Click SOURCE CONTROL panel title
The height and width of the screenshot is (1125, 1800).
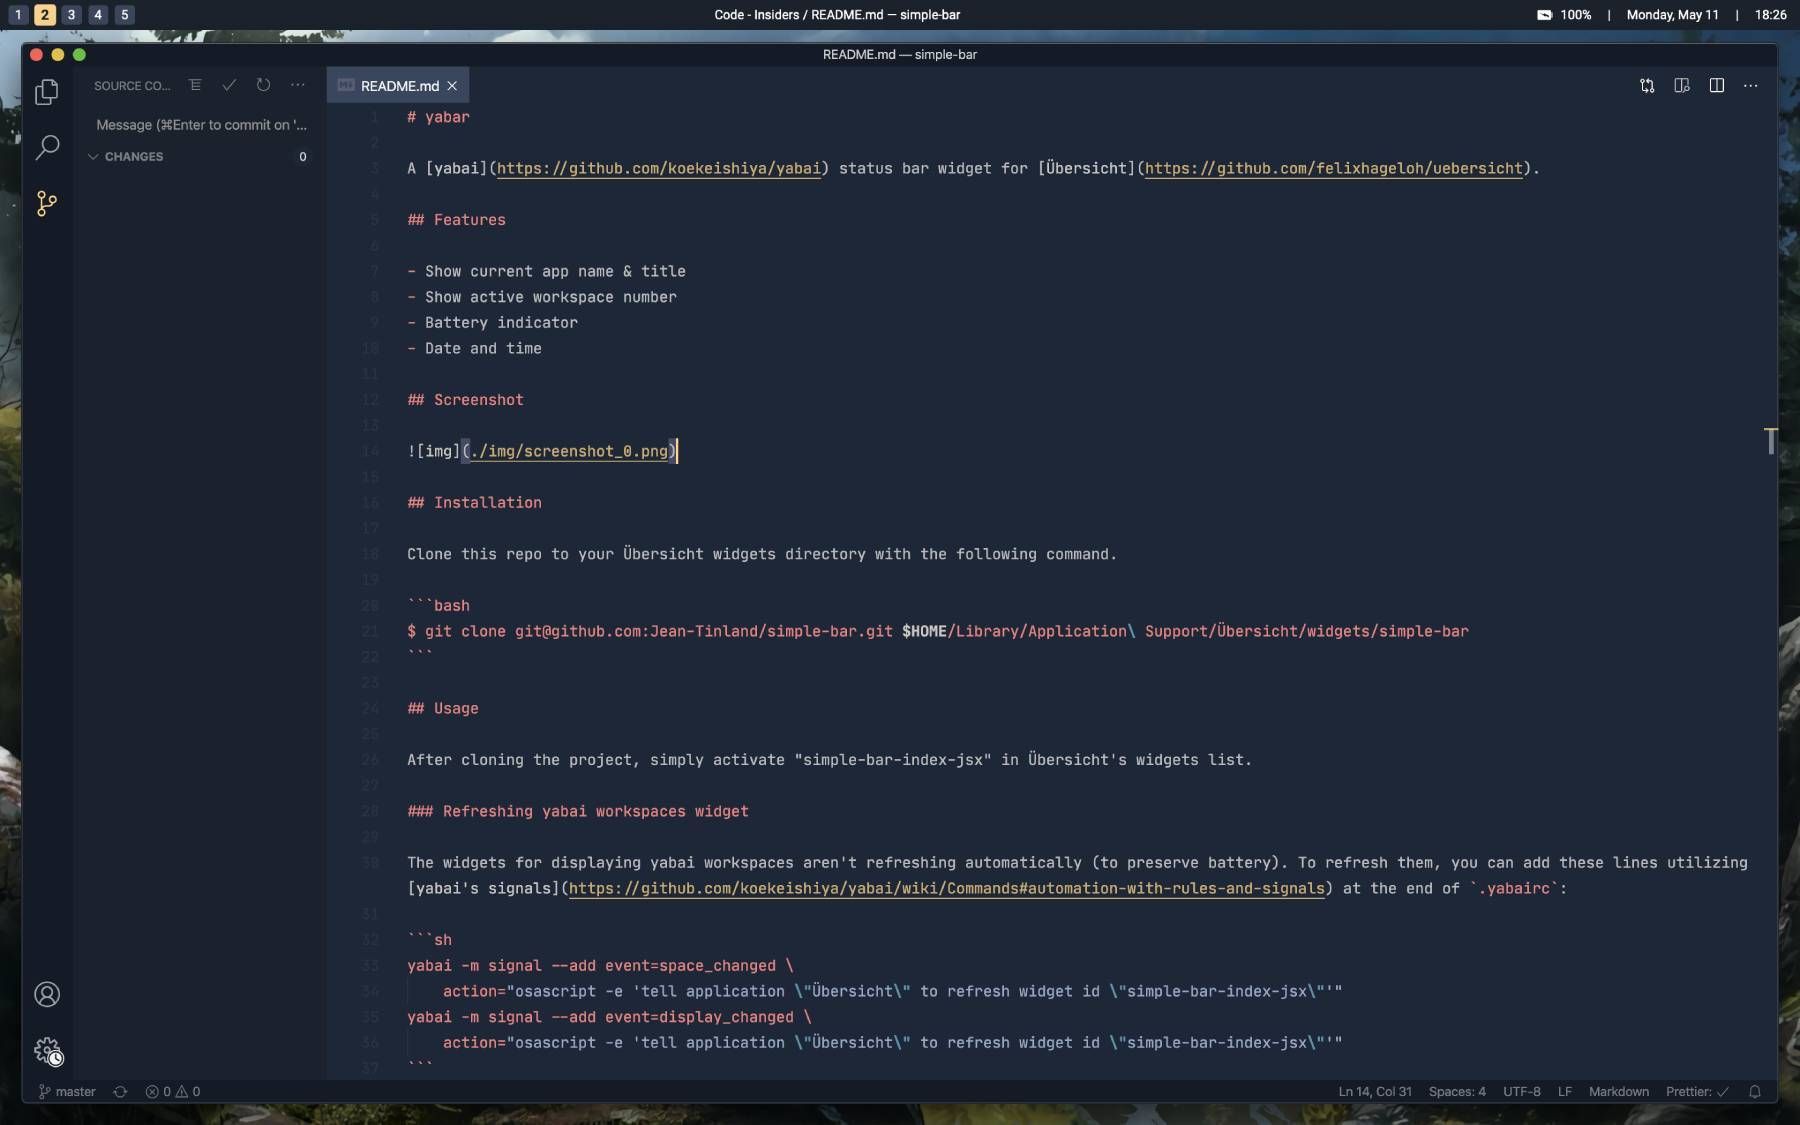click(132, 86)
